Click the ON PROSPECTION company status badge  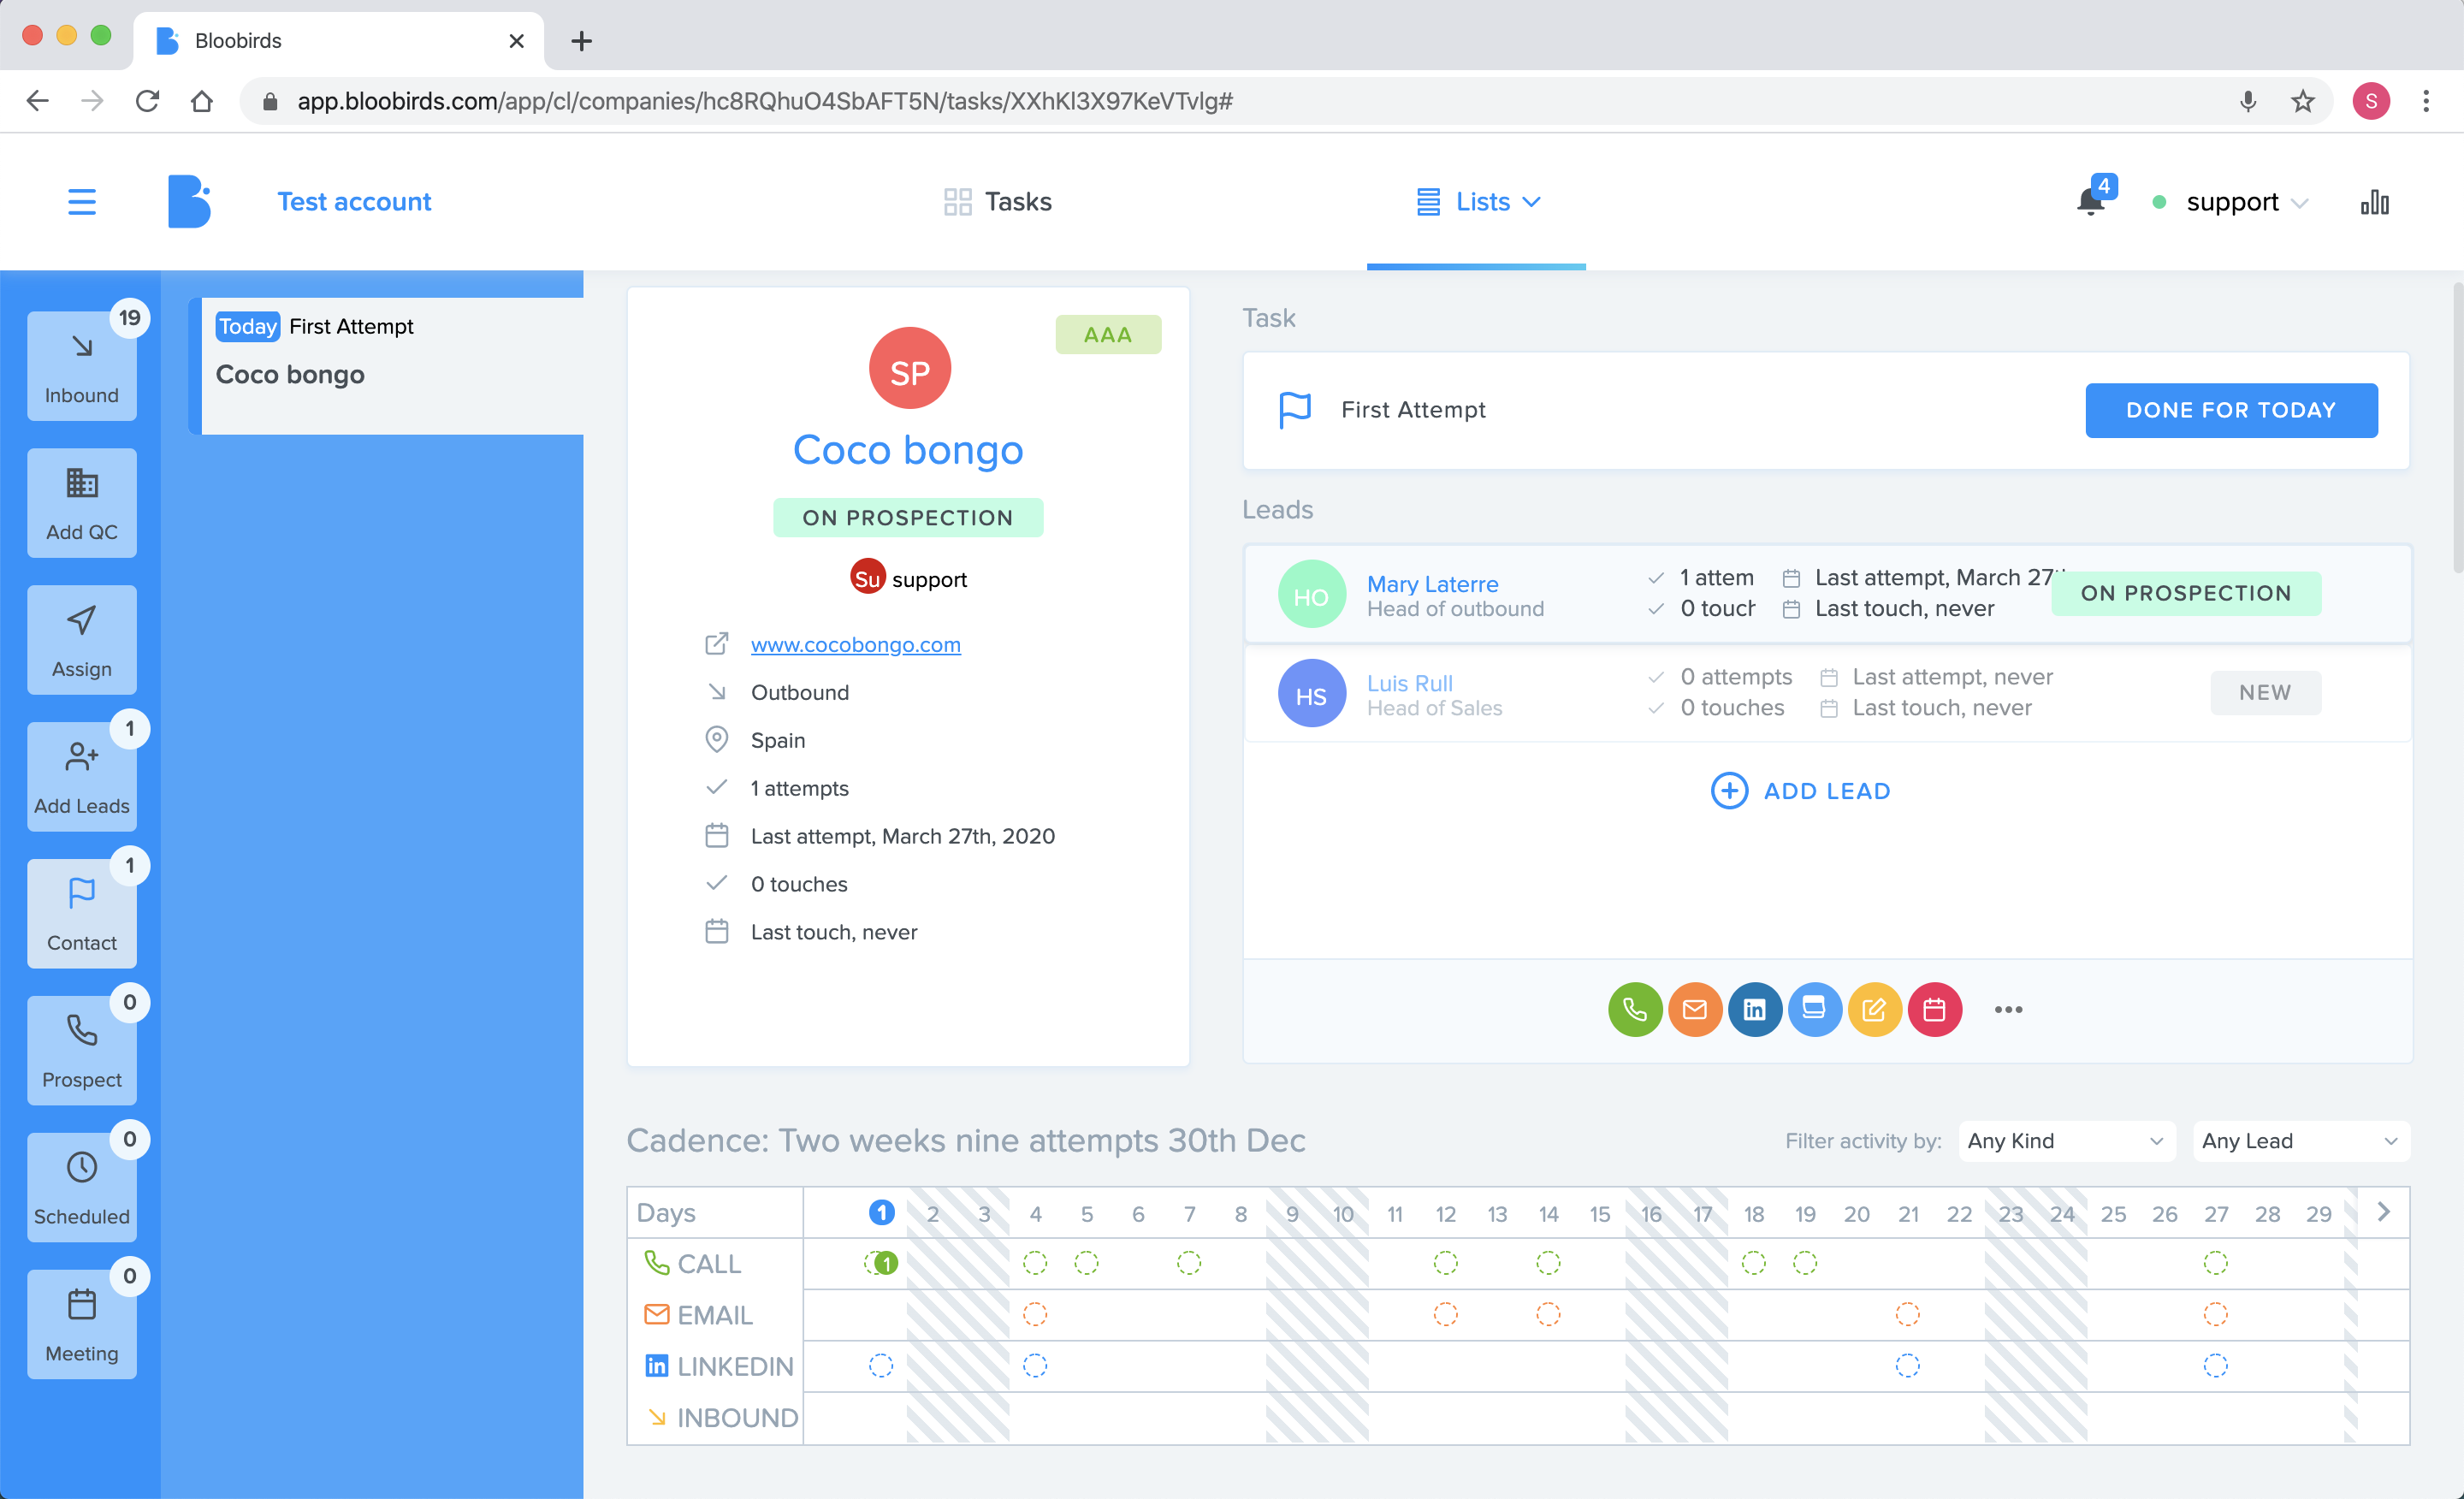[x=908, y=517]
